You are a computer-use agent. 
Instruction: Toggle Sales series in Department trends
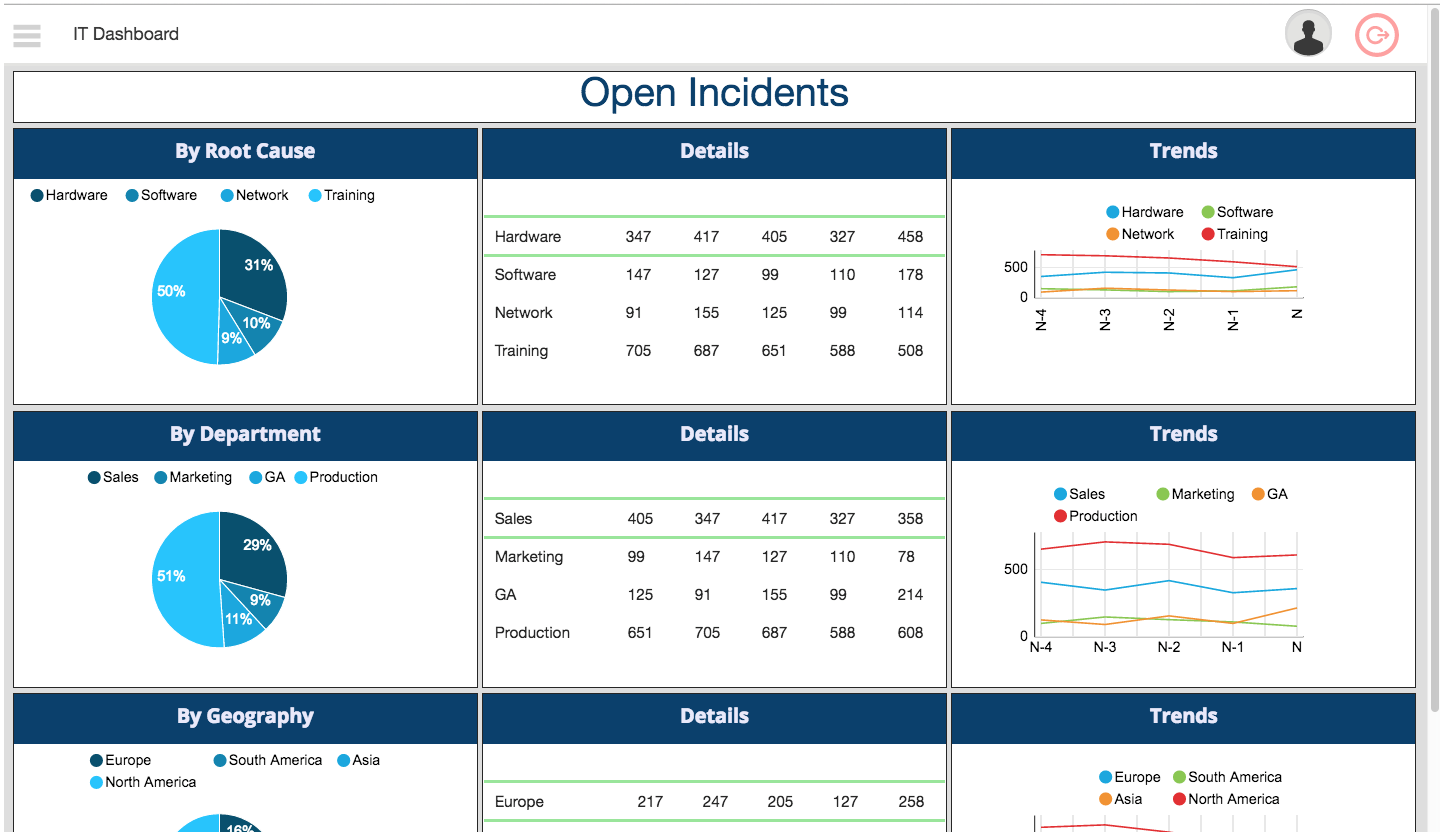[1080, 494]
